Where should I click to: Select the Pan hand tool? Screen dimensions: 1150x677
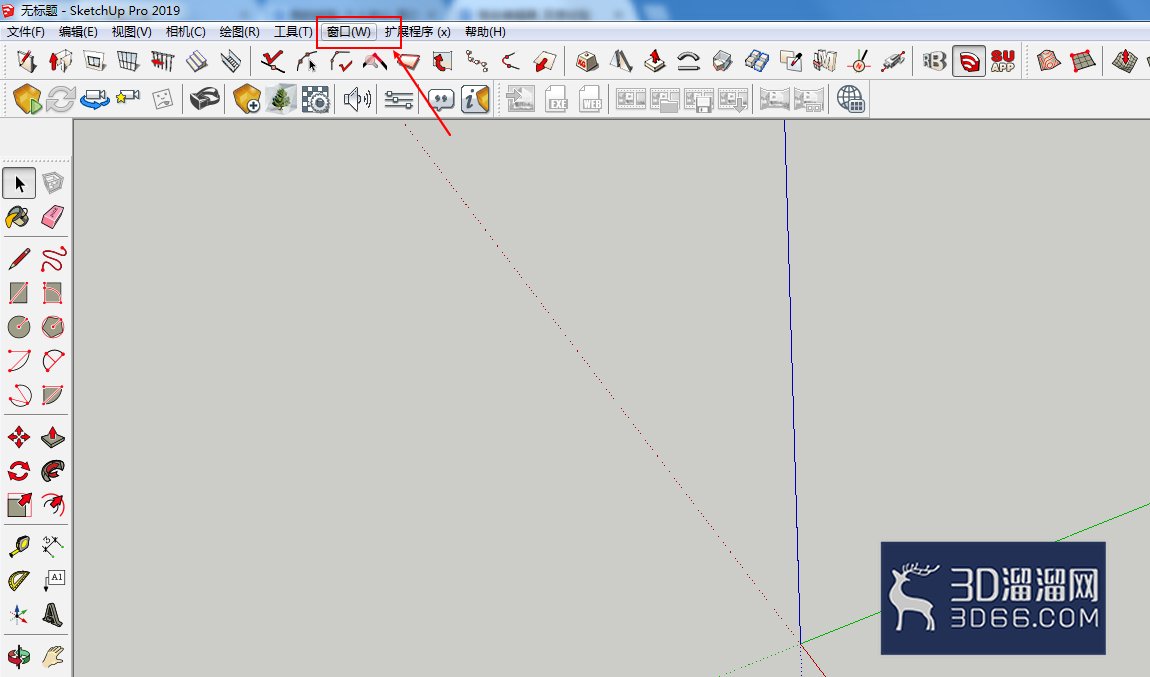tap(53, 656)
